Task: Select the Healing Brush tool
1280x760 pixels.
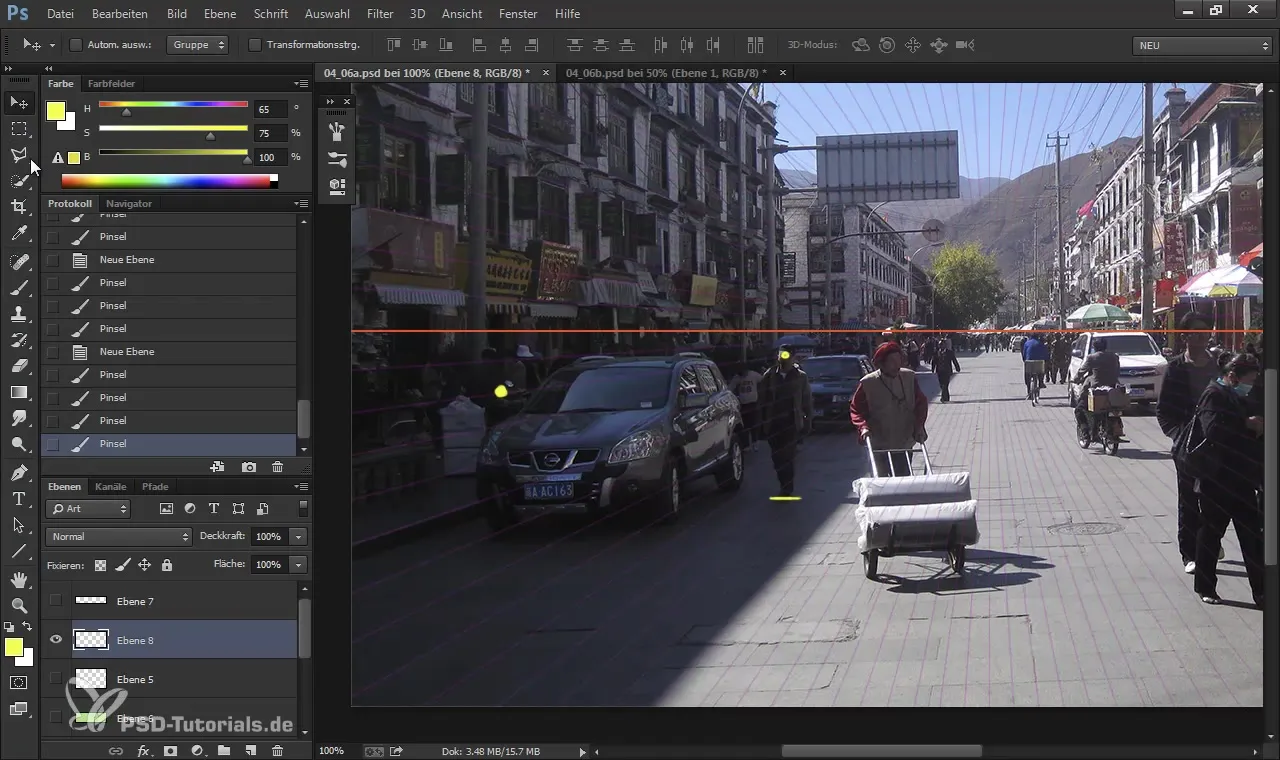Action: pos(19,261)
